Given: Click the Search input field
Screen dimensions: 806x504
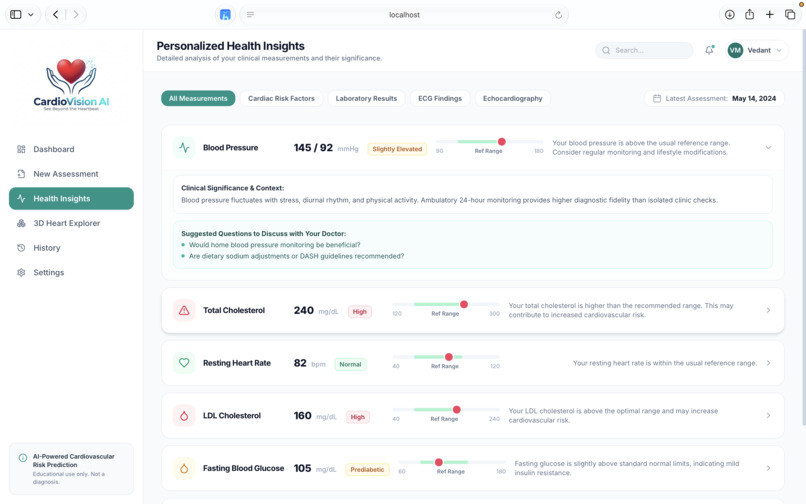Looking at the screenshot, I should tap(644, 50).
